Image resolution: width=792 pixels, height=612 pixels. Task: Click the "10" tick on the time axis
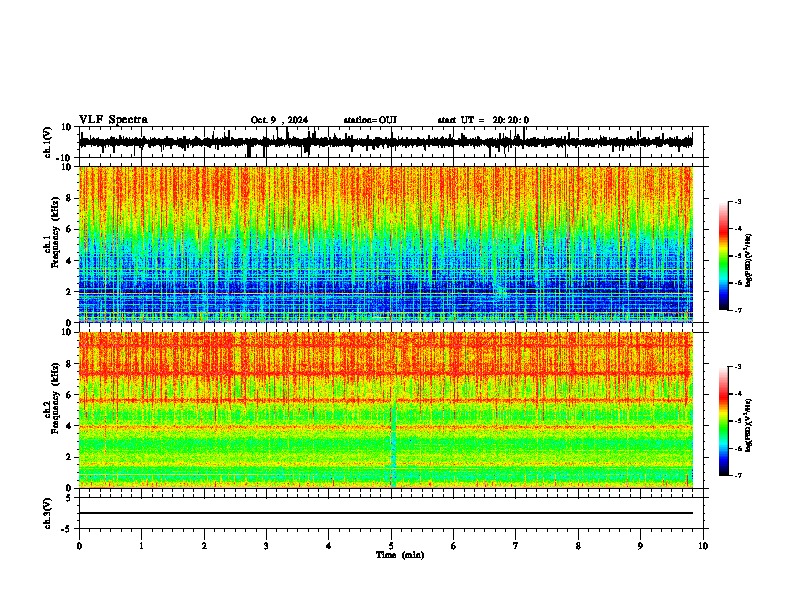703,546
